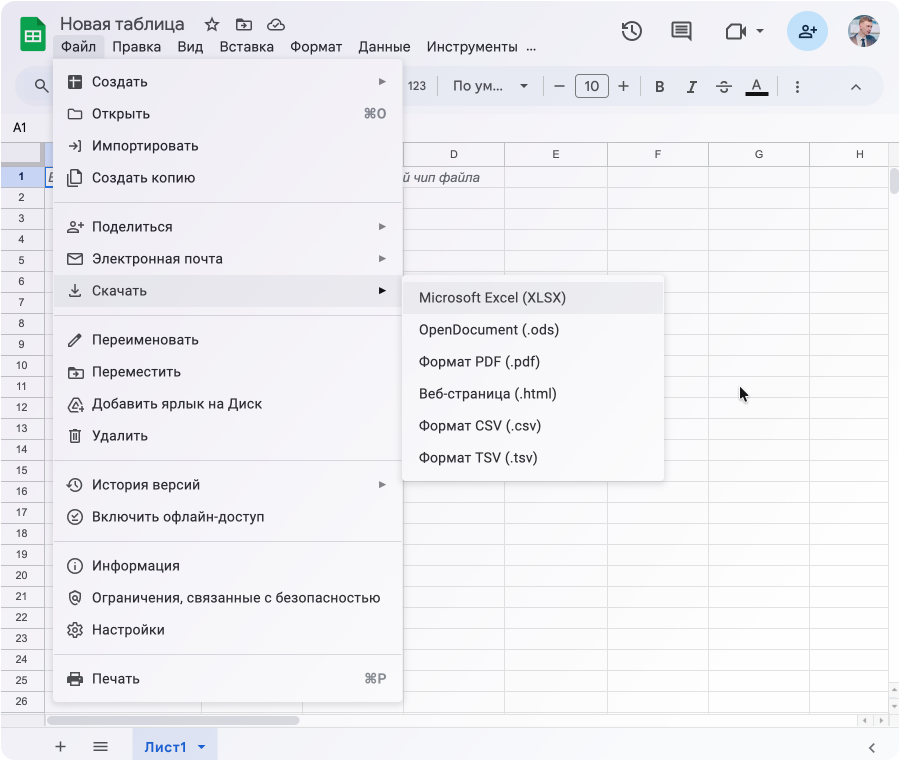
Task: Increase font size with plus button
Action: click(x=624, y=87)
